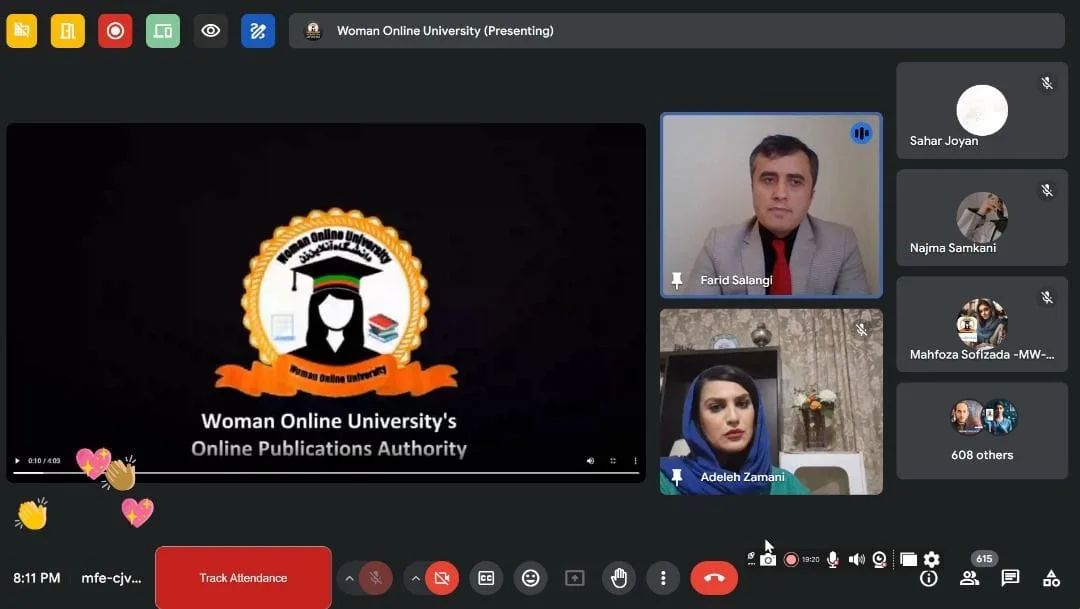Unmute the microphone
This screenshot has height=609, width=1080.
[374, 578]
